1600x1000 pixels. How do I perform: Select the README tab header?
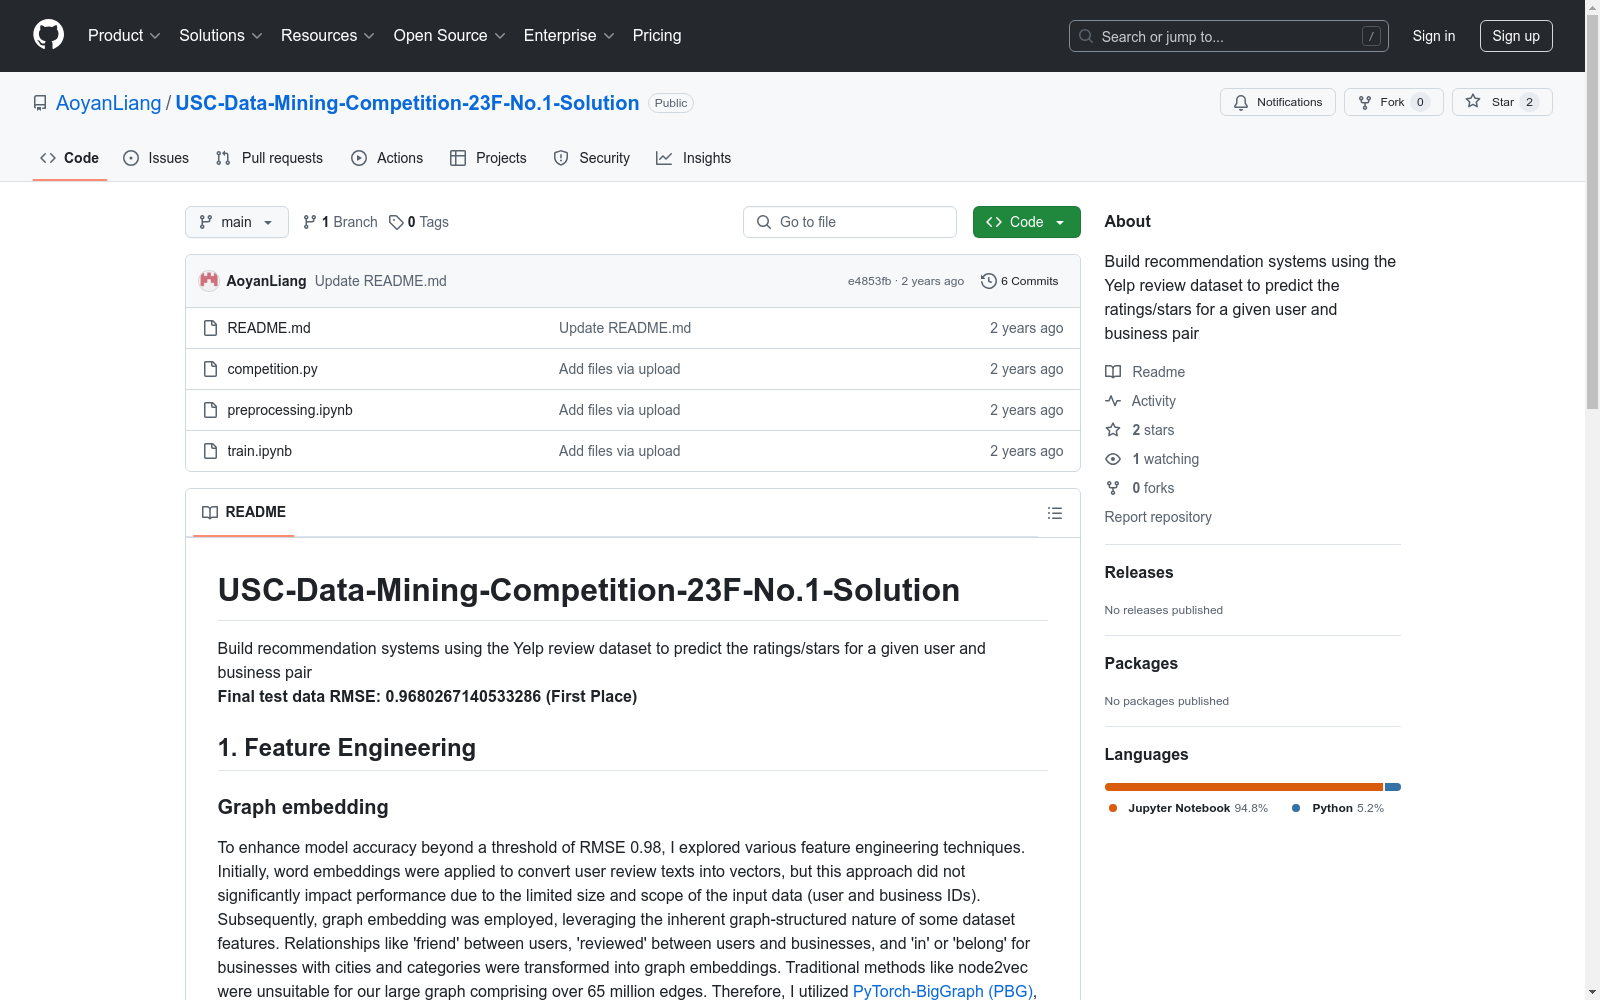(244, 512)
